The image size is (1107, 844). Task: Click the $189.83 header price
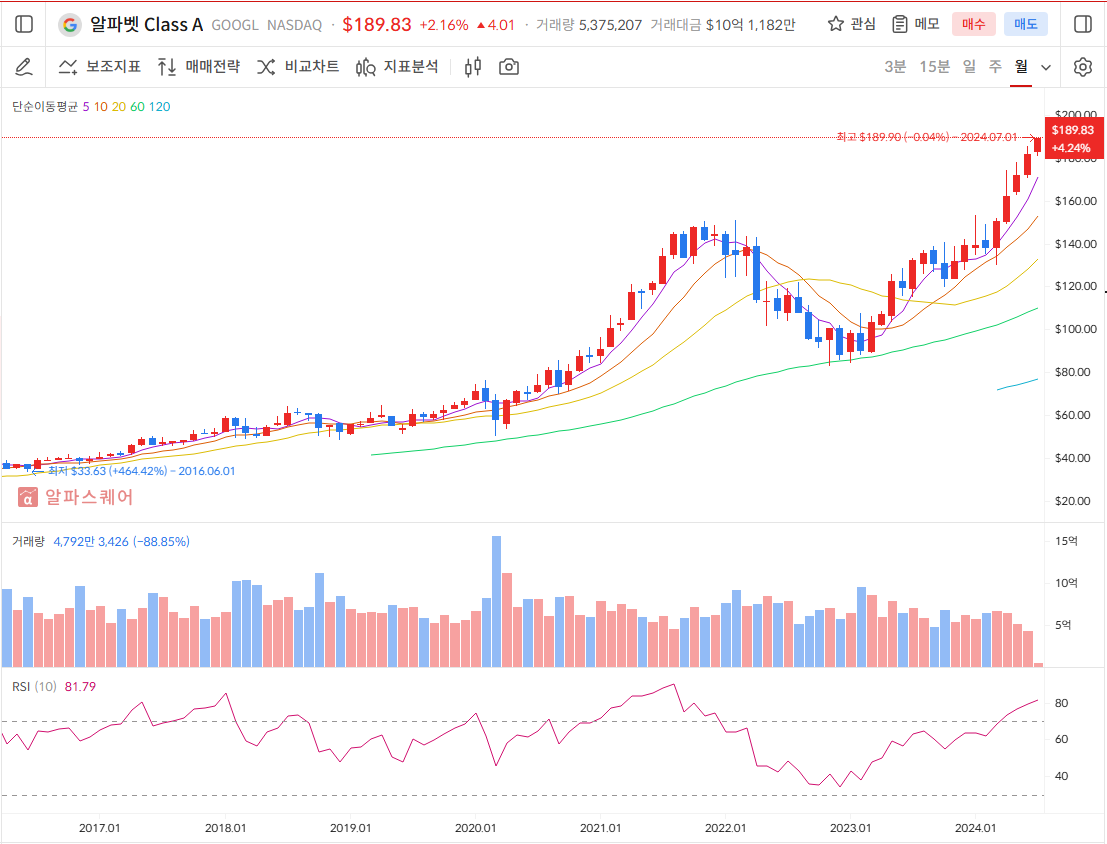(377, 25)
